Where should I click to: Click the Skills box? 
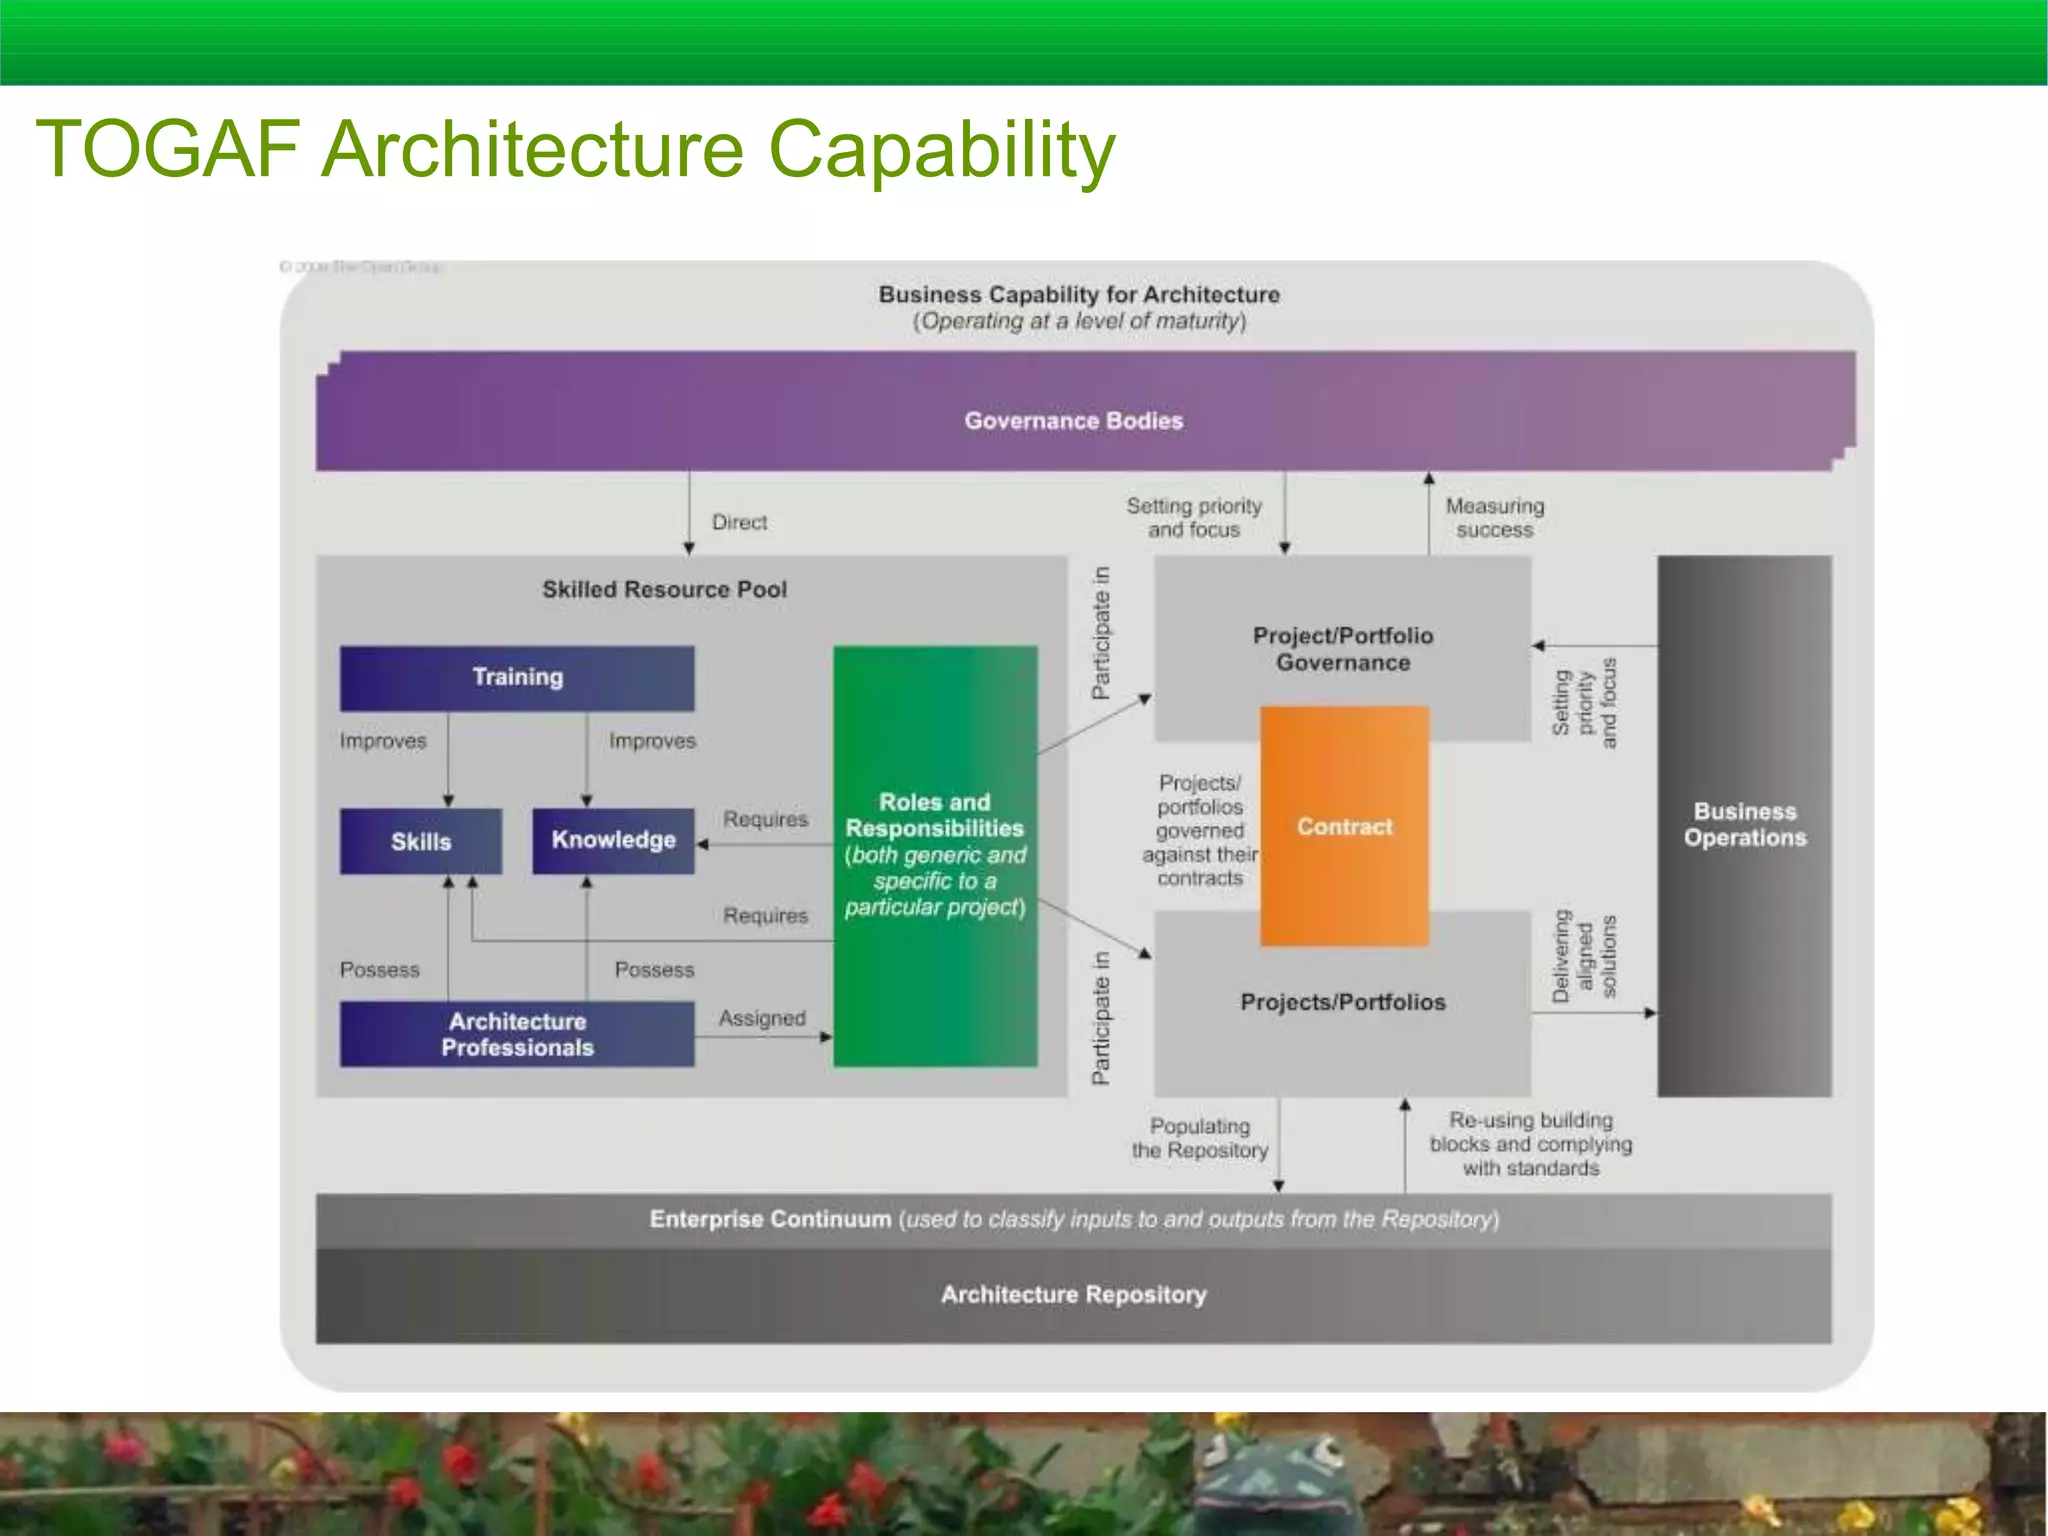point(420,841)
